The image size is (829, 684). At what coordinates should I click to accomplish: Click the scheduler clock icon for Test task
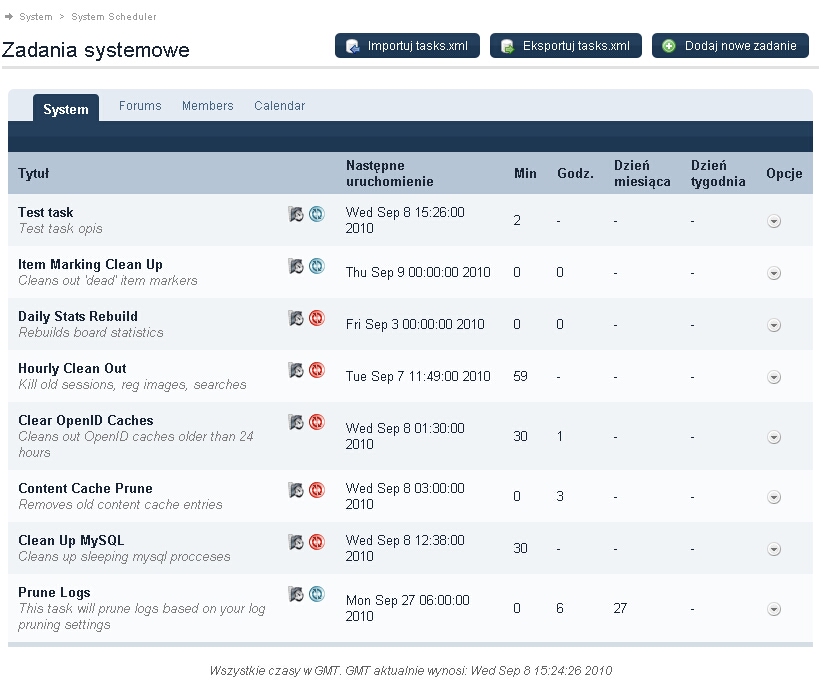coord(296,213)
